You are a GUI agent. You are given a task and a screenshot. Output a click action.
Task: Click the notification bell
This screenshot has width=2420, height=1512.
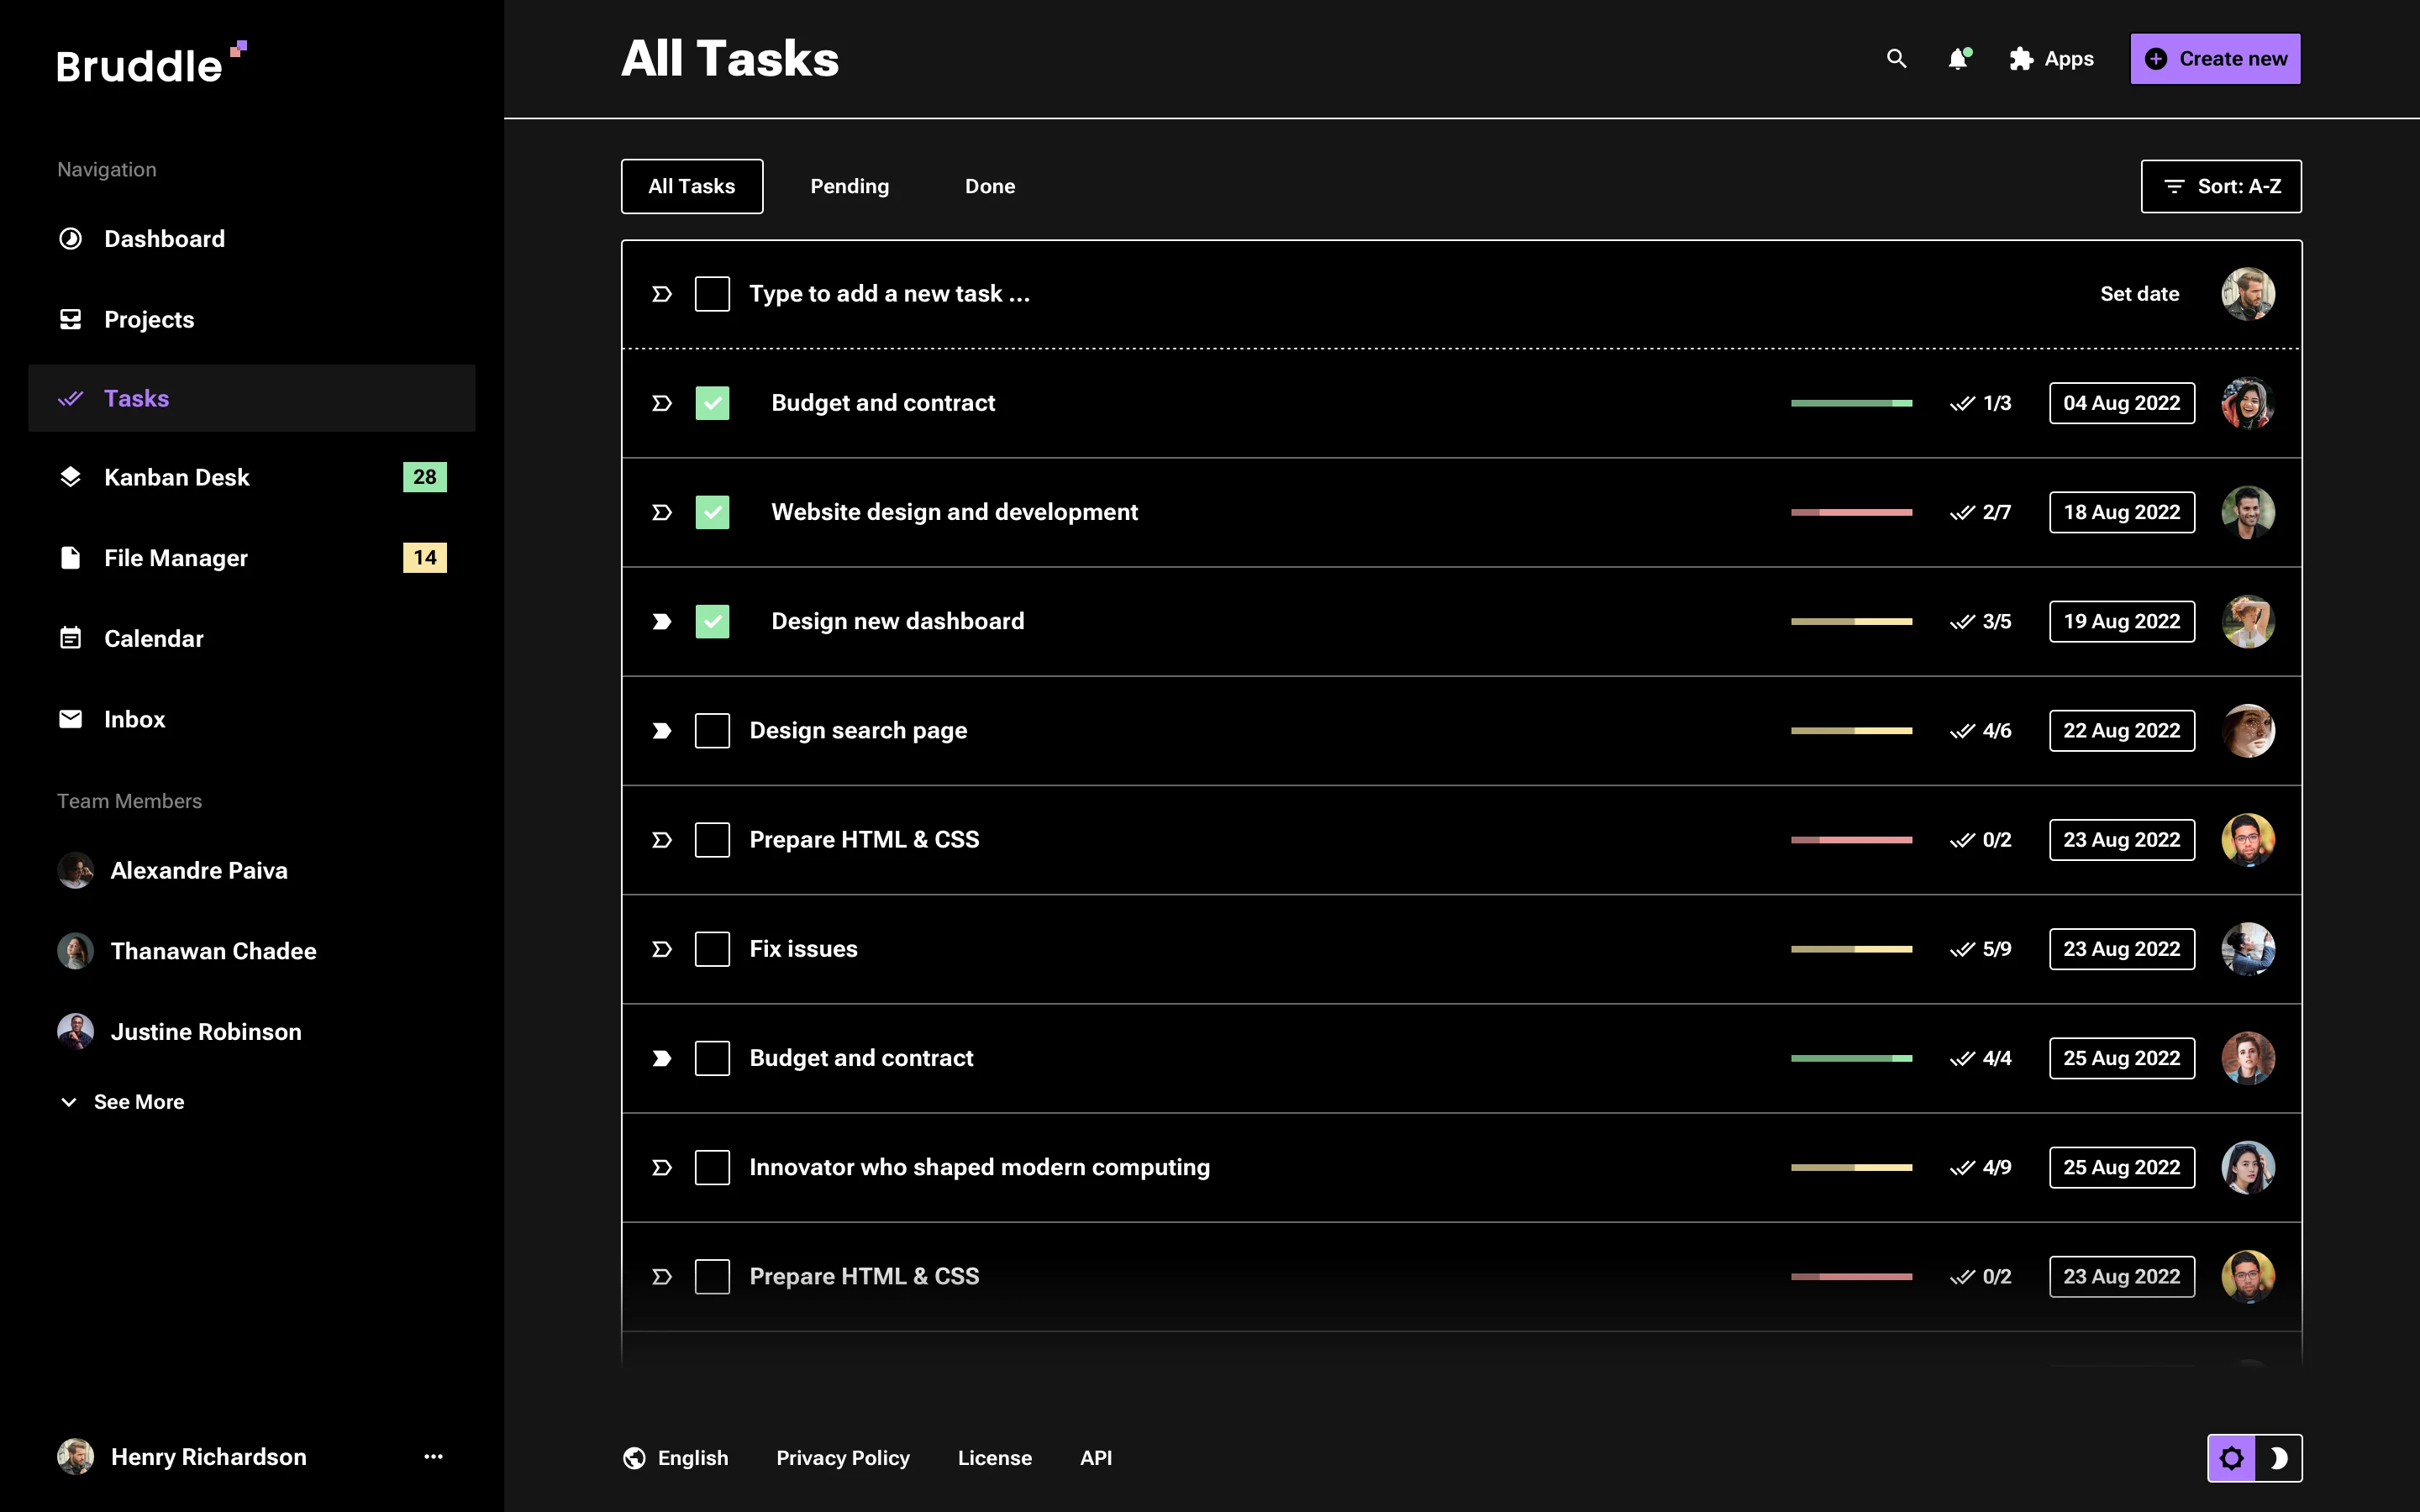coord(1958,59)
